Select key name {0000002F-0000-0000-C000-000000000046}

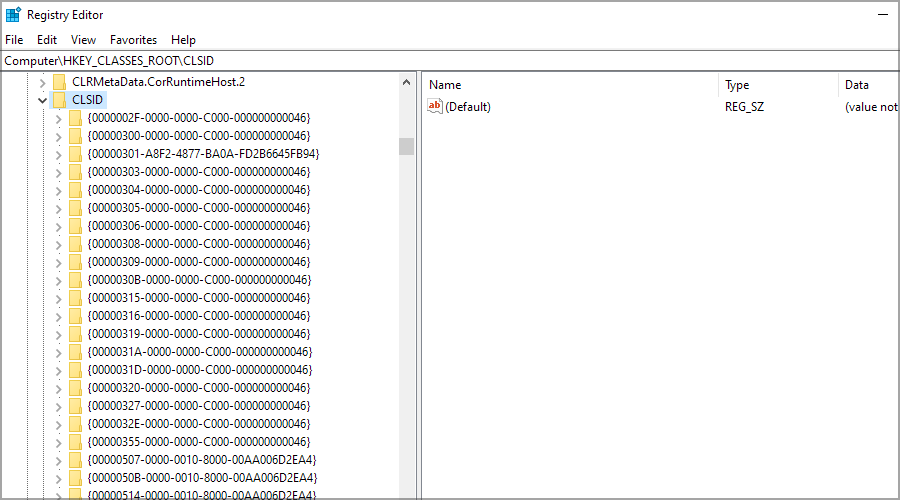pos(199,118)
